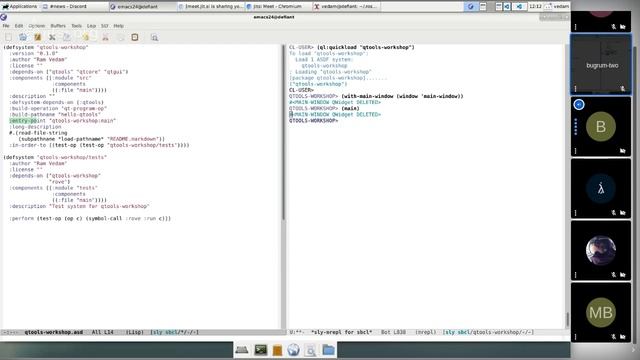This screenshot has width=640, height=360.
Task: Open the Applications menu in the top panel
Action: 20,7
